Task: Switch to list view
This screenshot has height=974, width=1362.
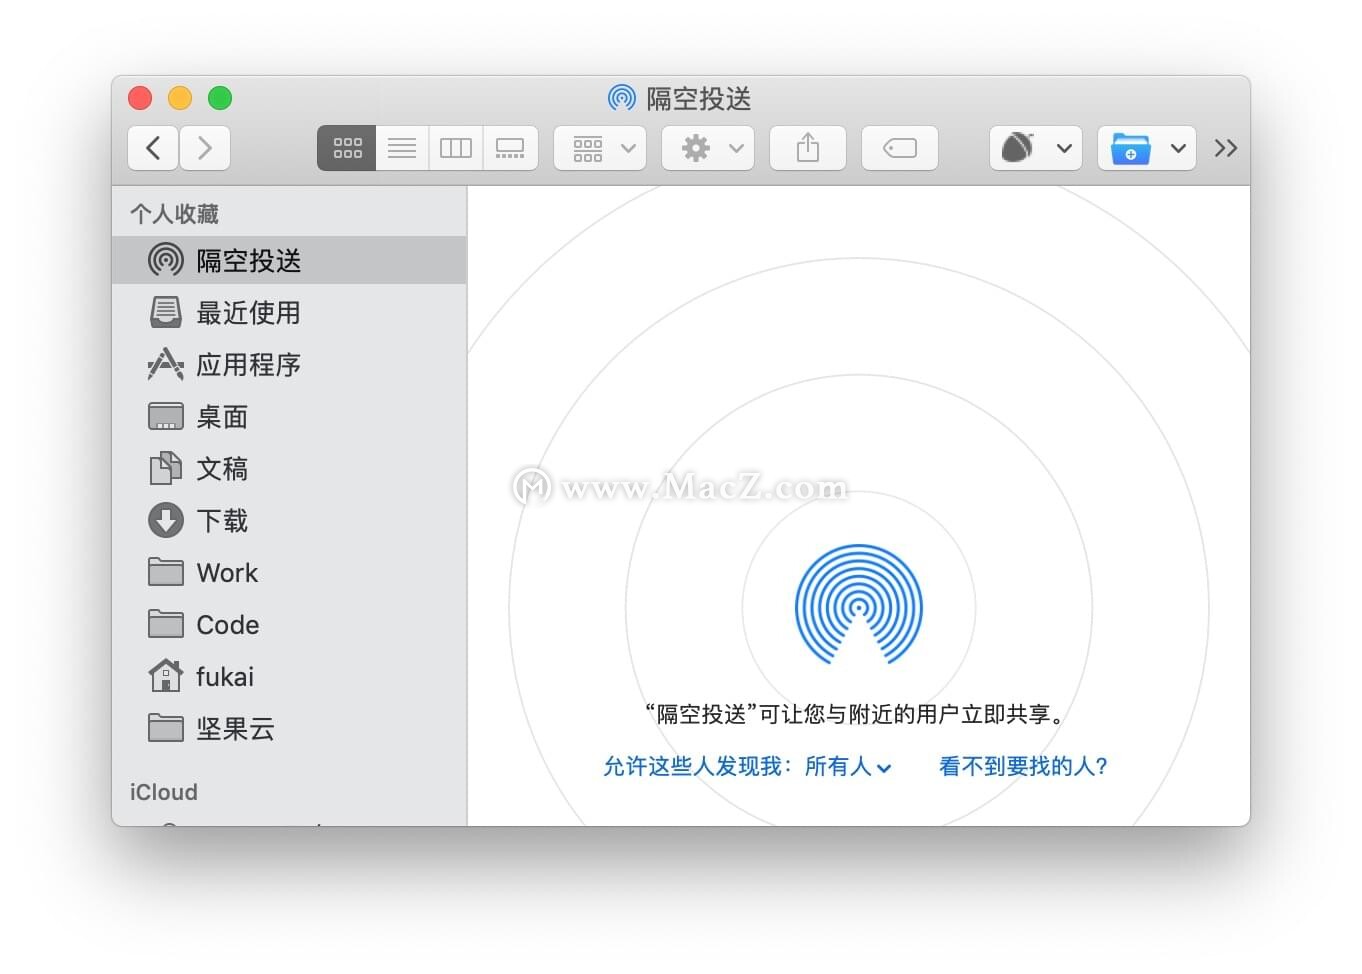Action: pyautogui.click(x=402, y=148)
